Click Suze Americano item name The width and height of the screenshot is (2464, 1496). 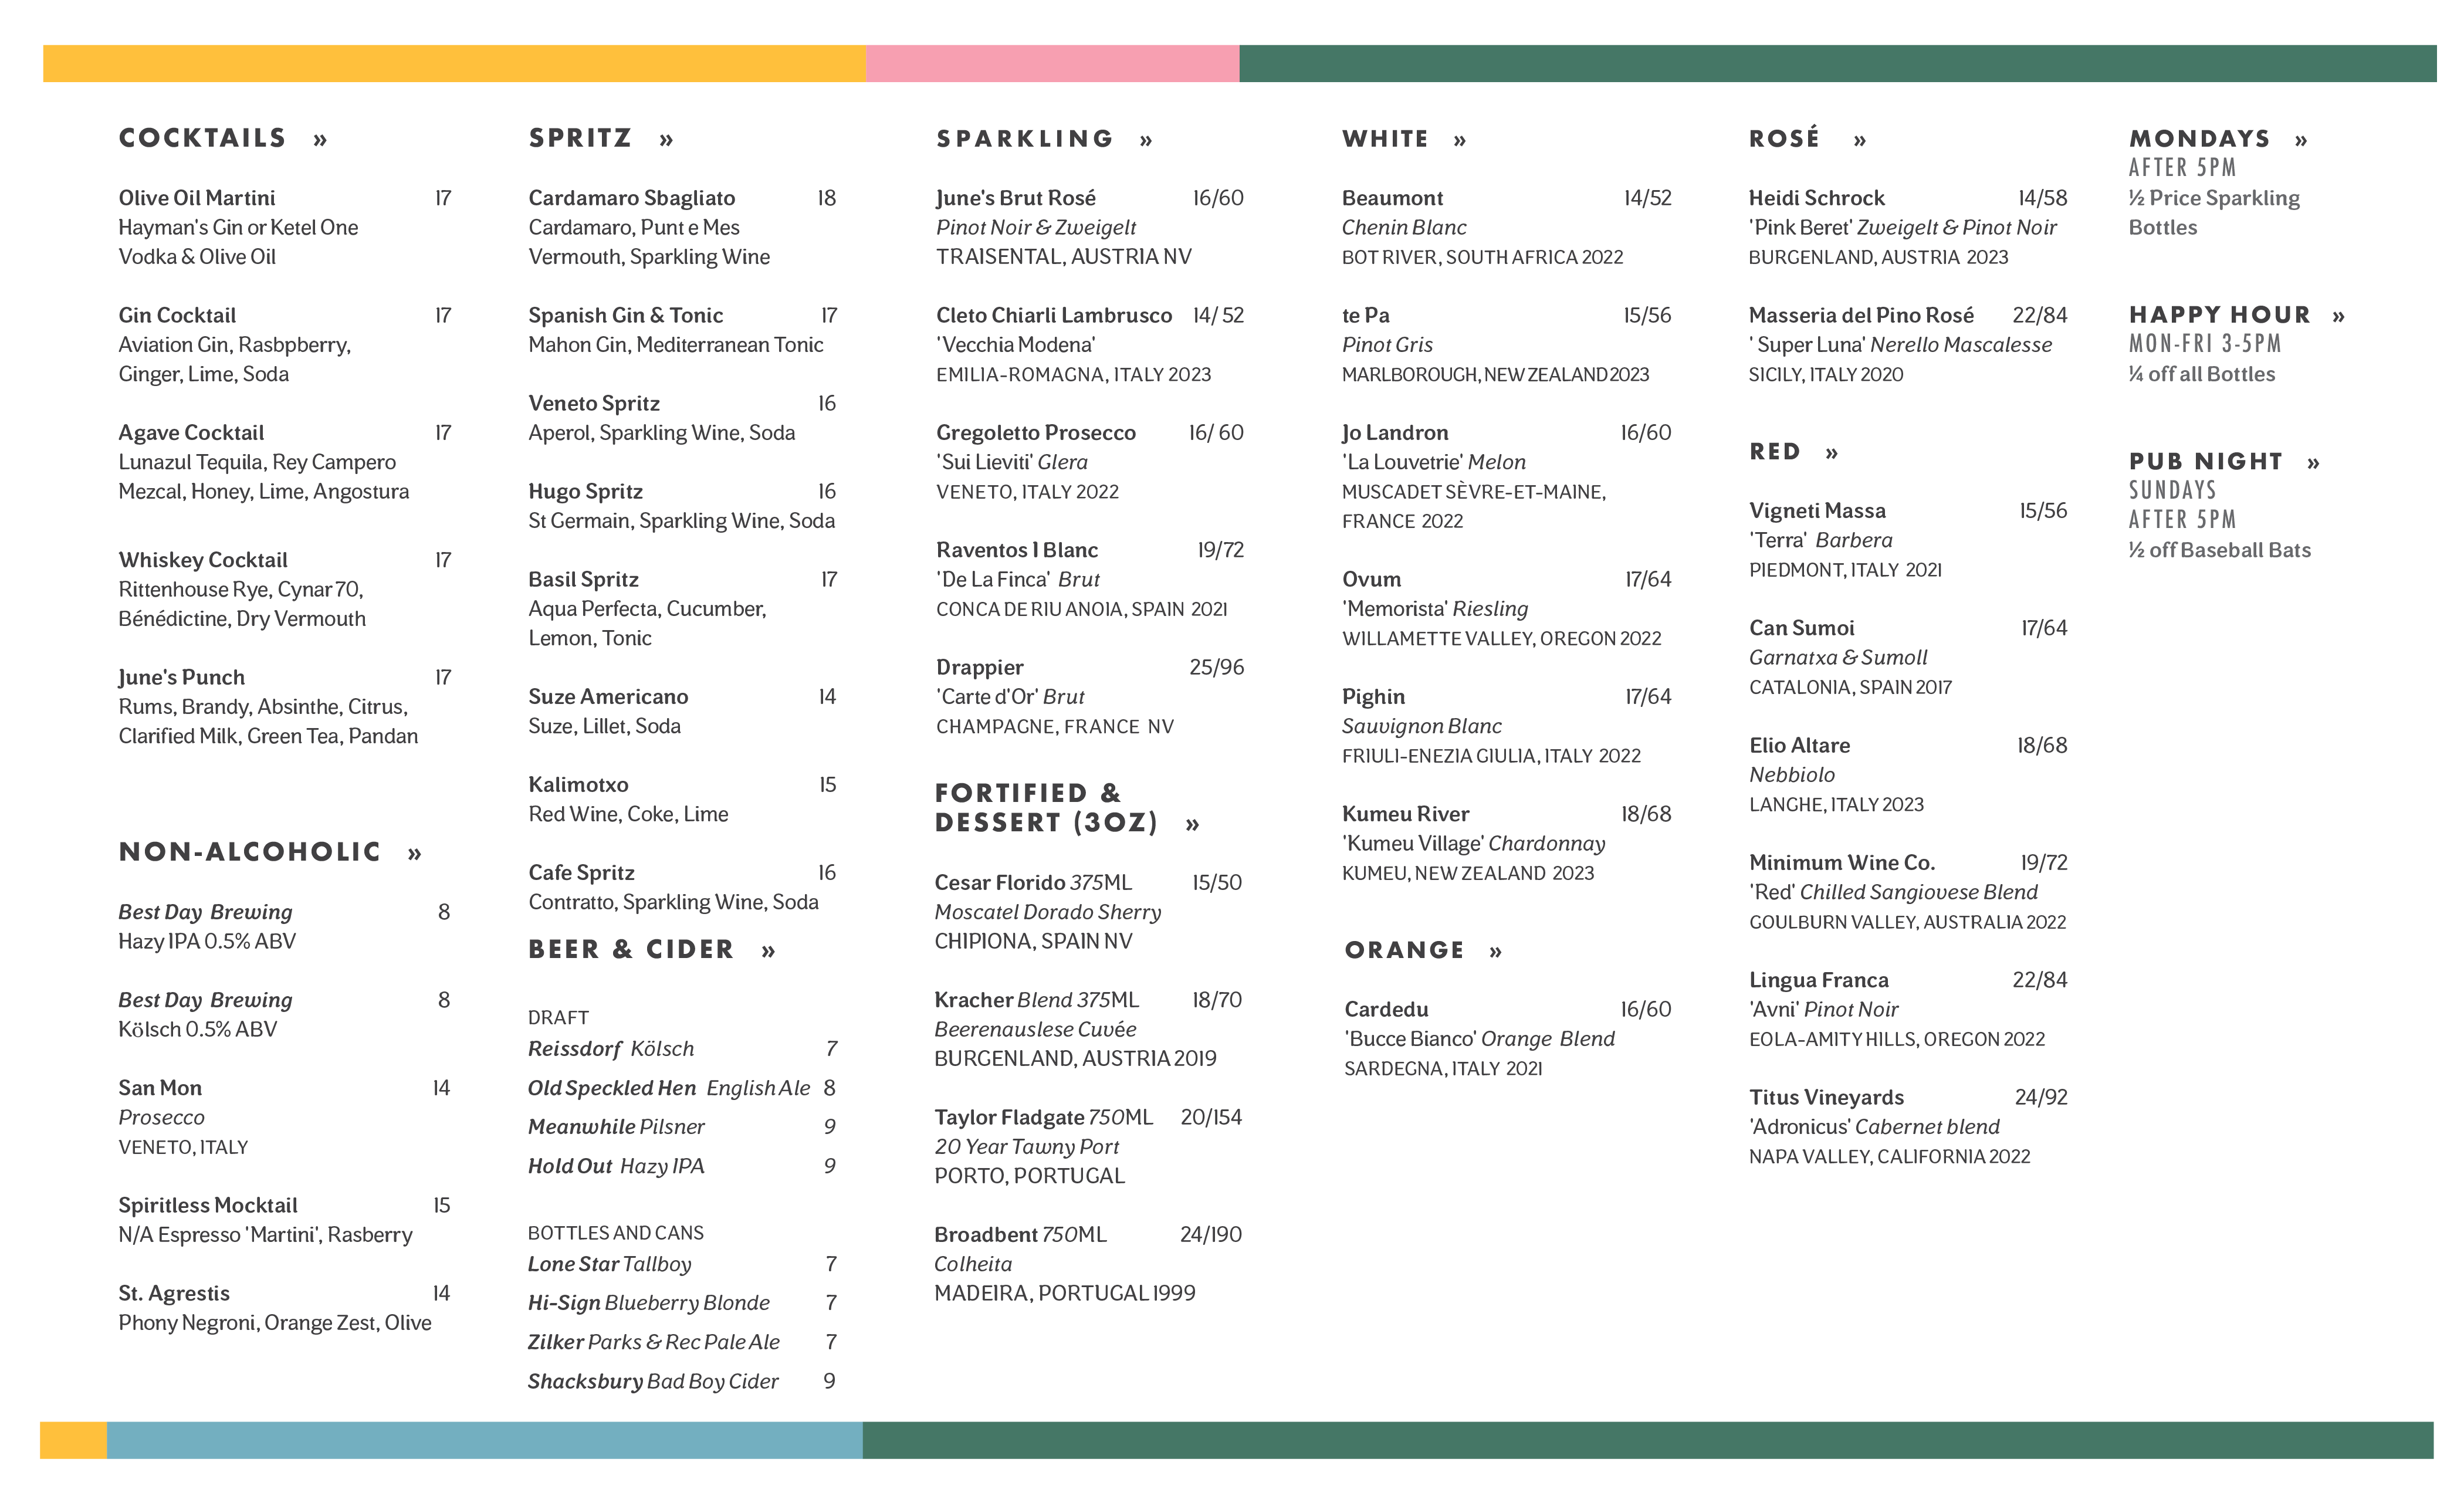click(x=608, y=697)
